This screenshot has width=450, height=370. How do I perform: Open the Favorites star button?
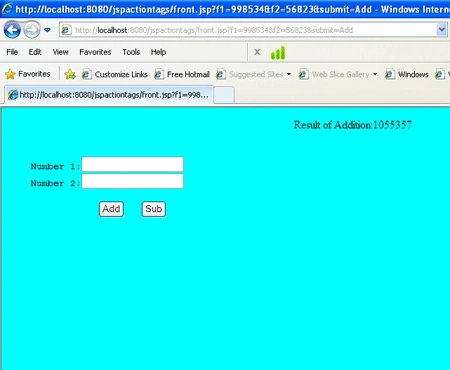pos(28,74)
